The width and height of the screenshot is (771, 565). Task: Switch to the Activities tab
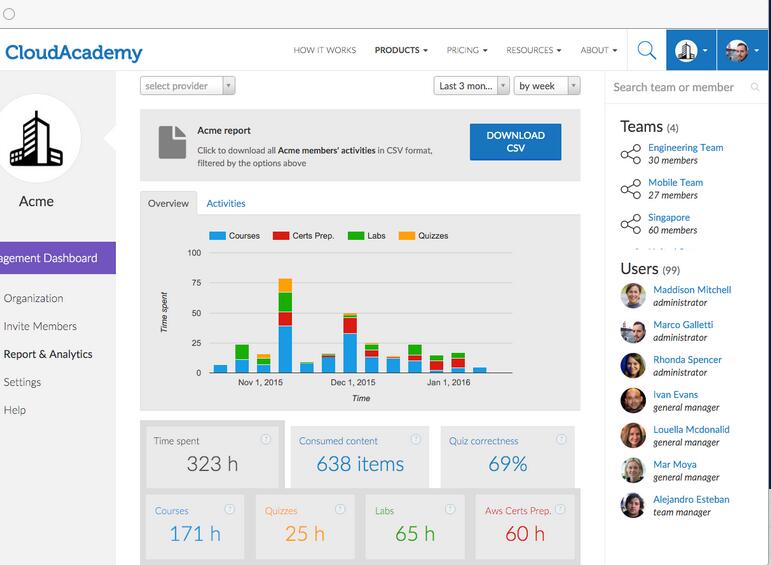tap(226, 203)
